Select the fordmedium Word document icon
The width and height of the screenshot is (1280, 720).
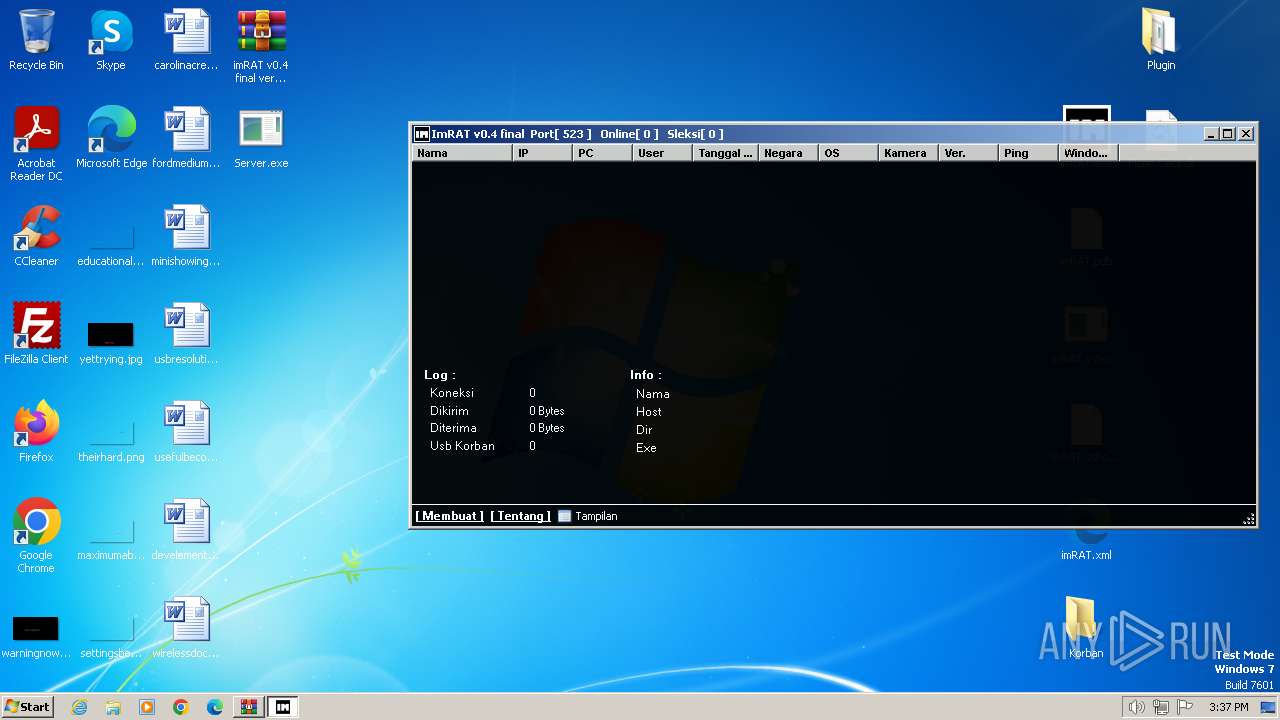[x=186, y=138]
